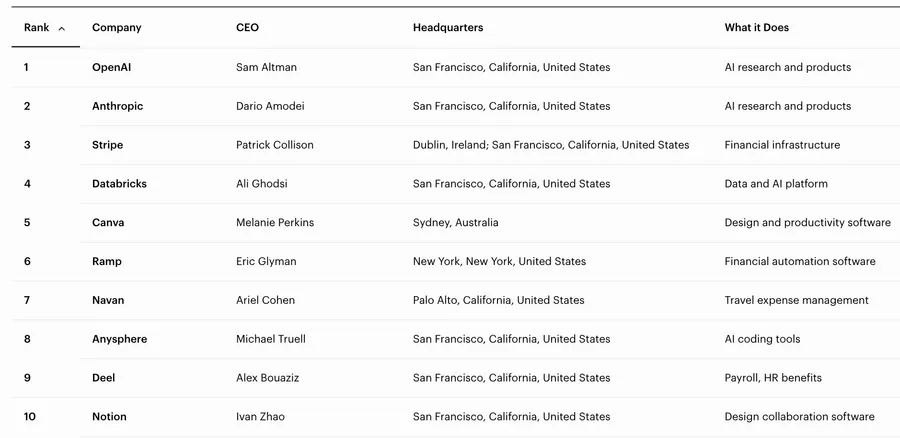Select the Anysphere company name
The image size is (900, 438).
[x=119, y=339]
